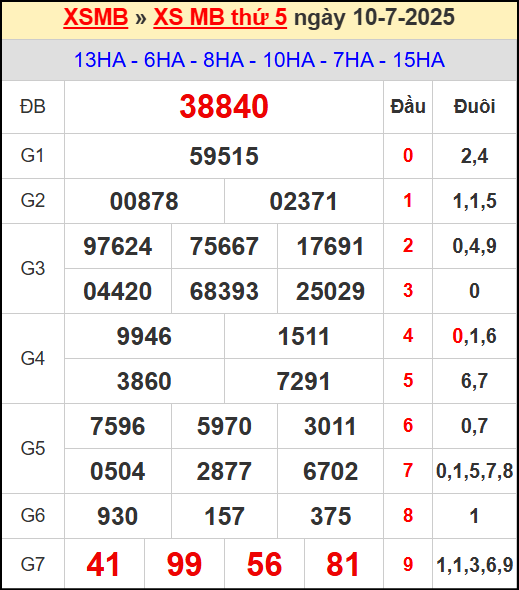Click the Đầu column header
The image size is (519, 590).
click(x=408, y=106)
